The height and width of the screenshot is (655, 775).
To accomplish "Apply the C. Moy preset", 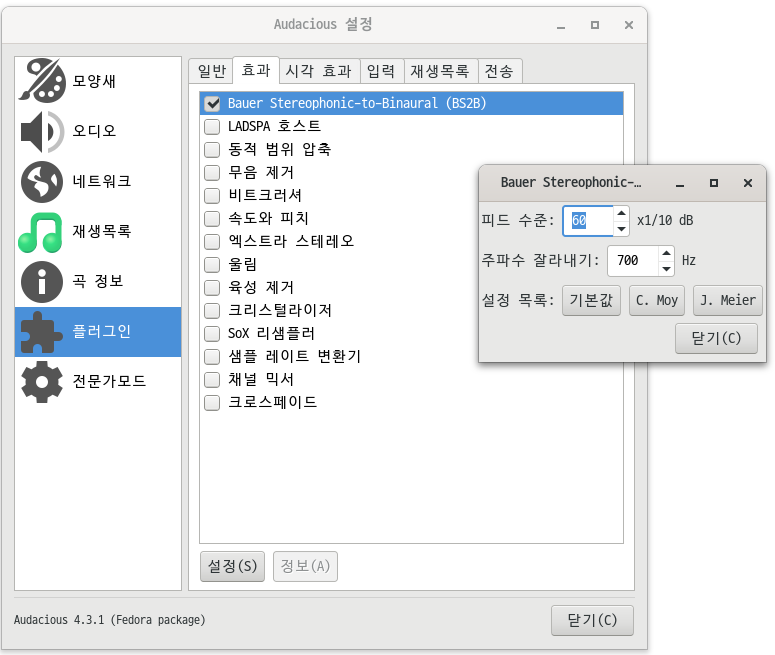I will click(x=656, y=300).
